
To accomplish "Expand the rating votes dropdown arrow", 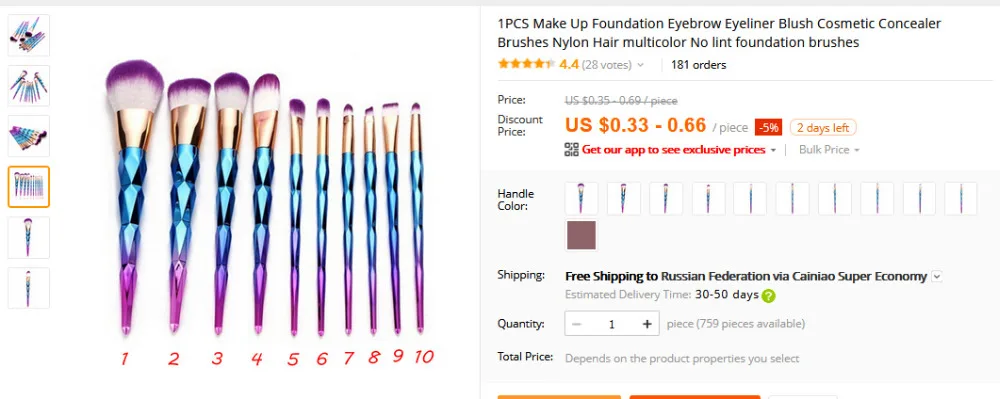I will click(640, 65).
